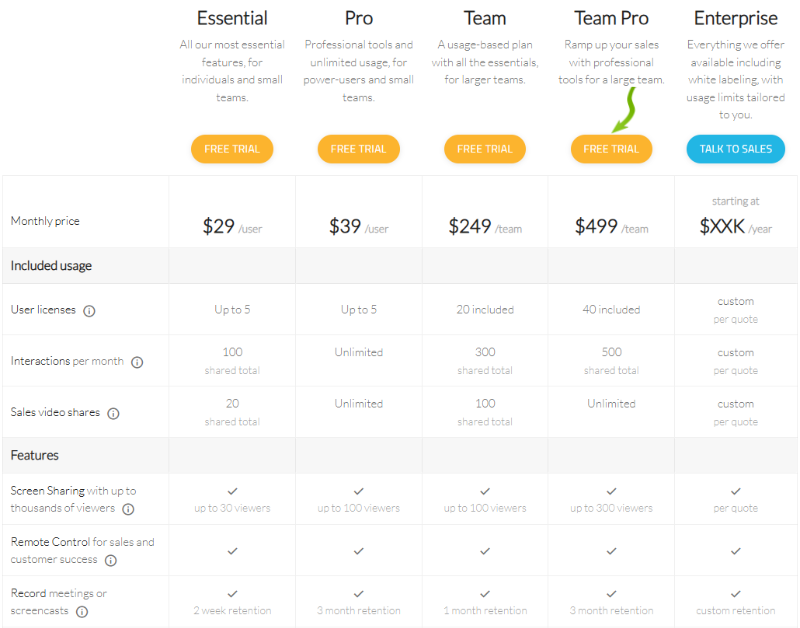Viewport: 800px width, 628px height.
Task: Click the Monthly price row label
Action: (x=45, y=221)
